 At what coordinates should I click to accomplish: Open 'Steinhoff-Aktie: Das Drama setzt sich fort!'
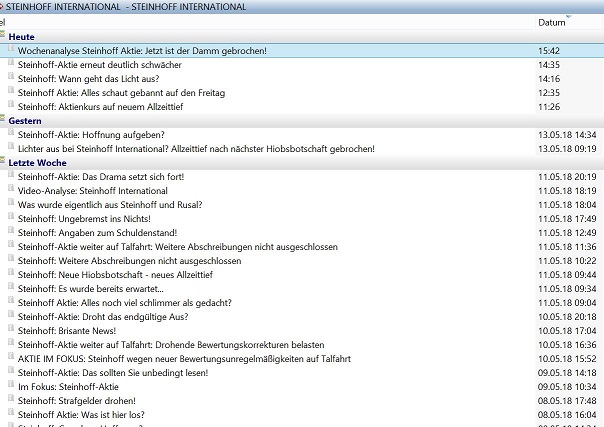coord(101,177)
